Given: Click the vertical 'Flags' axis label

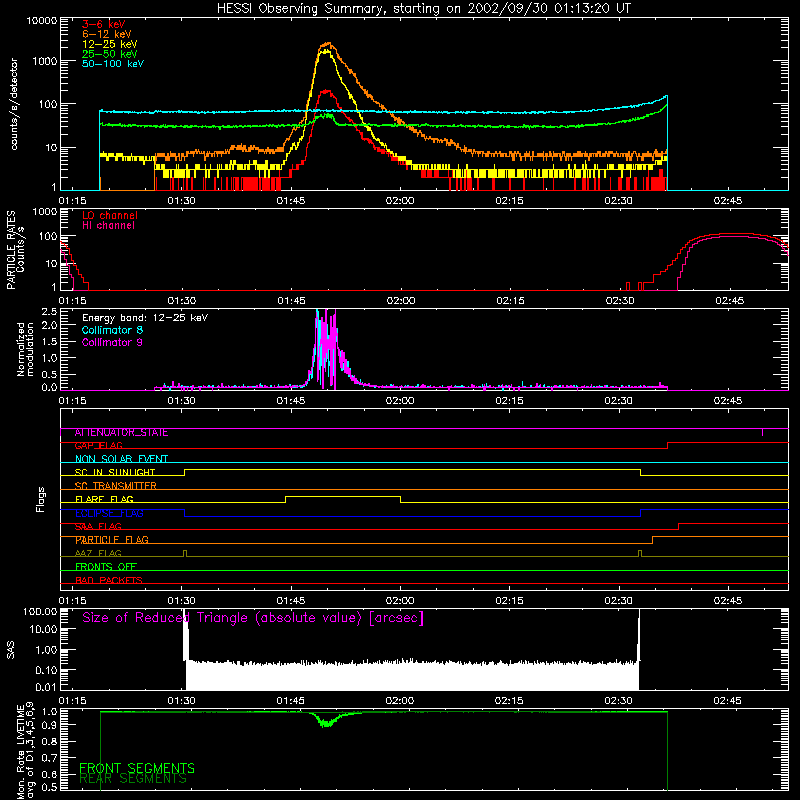Looking at the screenshot, I should pyautogui.click(x=41, y=499).
